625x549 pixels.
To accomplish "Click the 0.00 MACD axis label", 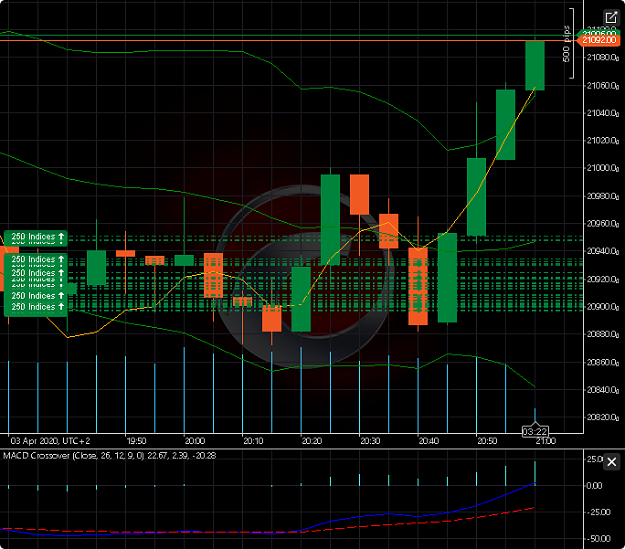I will click(594, 486).
